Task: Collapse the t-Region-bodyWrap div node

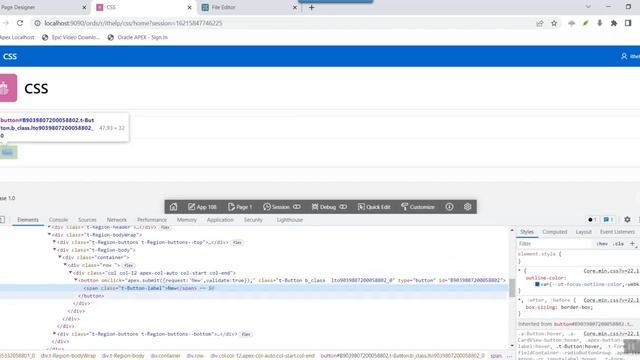Action: tap(49, 235)
